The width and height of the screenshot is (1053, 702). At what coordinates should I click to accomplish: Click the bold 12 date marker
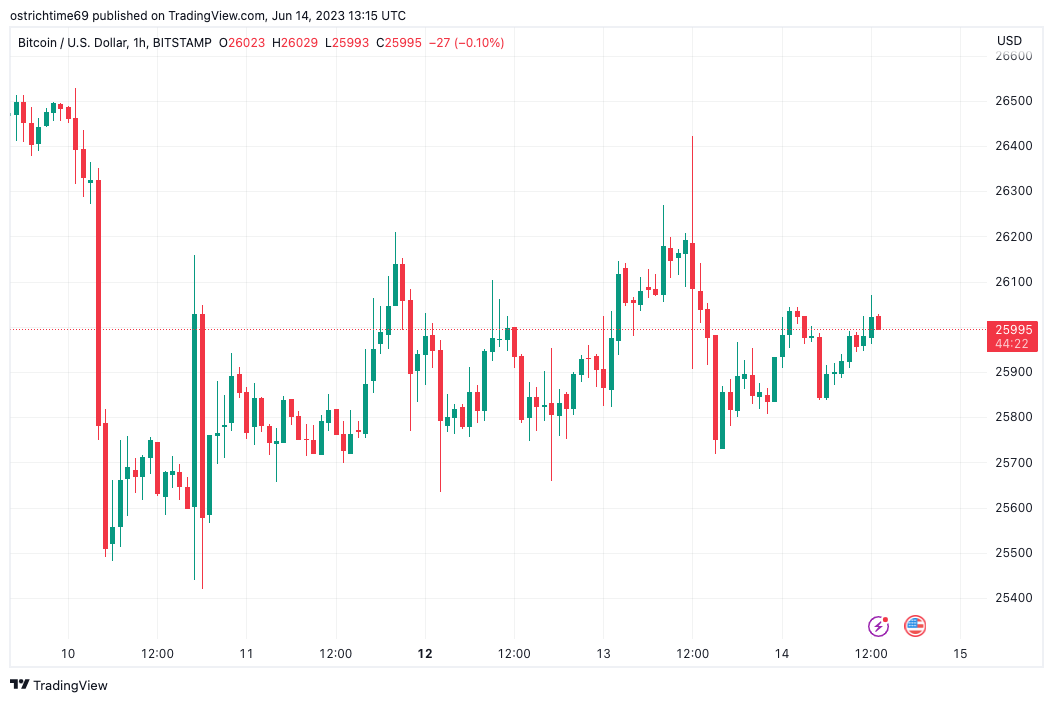click(425, 654)
